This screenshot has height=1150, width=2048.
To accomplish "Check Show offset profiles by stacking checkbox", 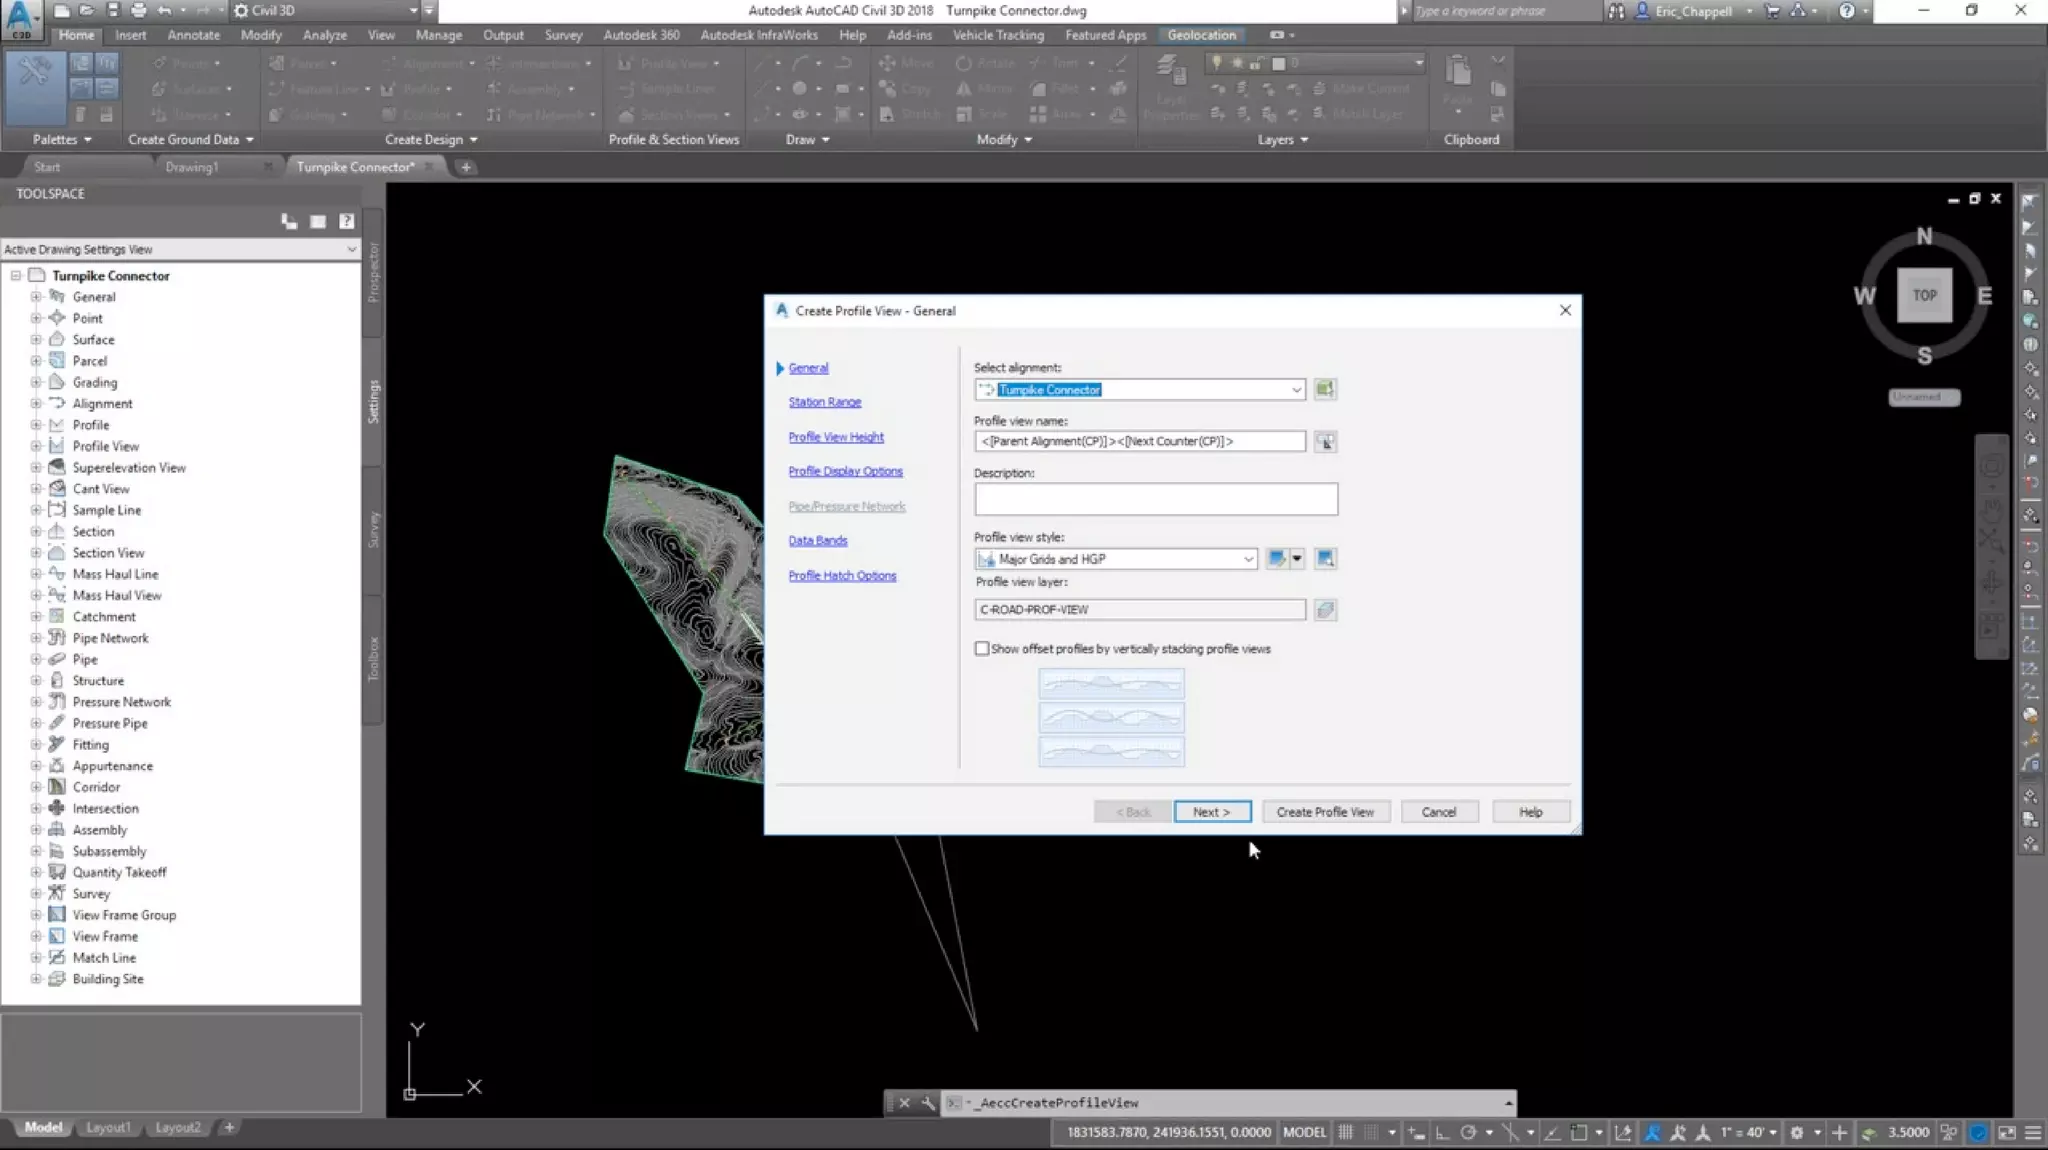I will click(982, 649).
